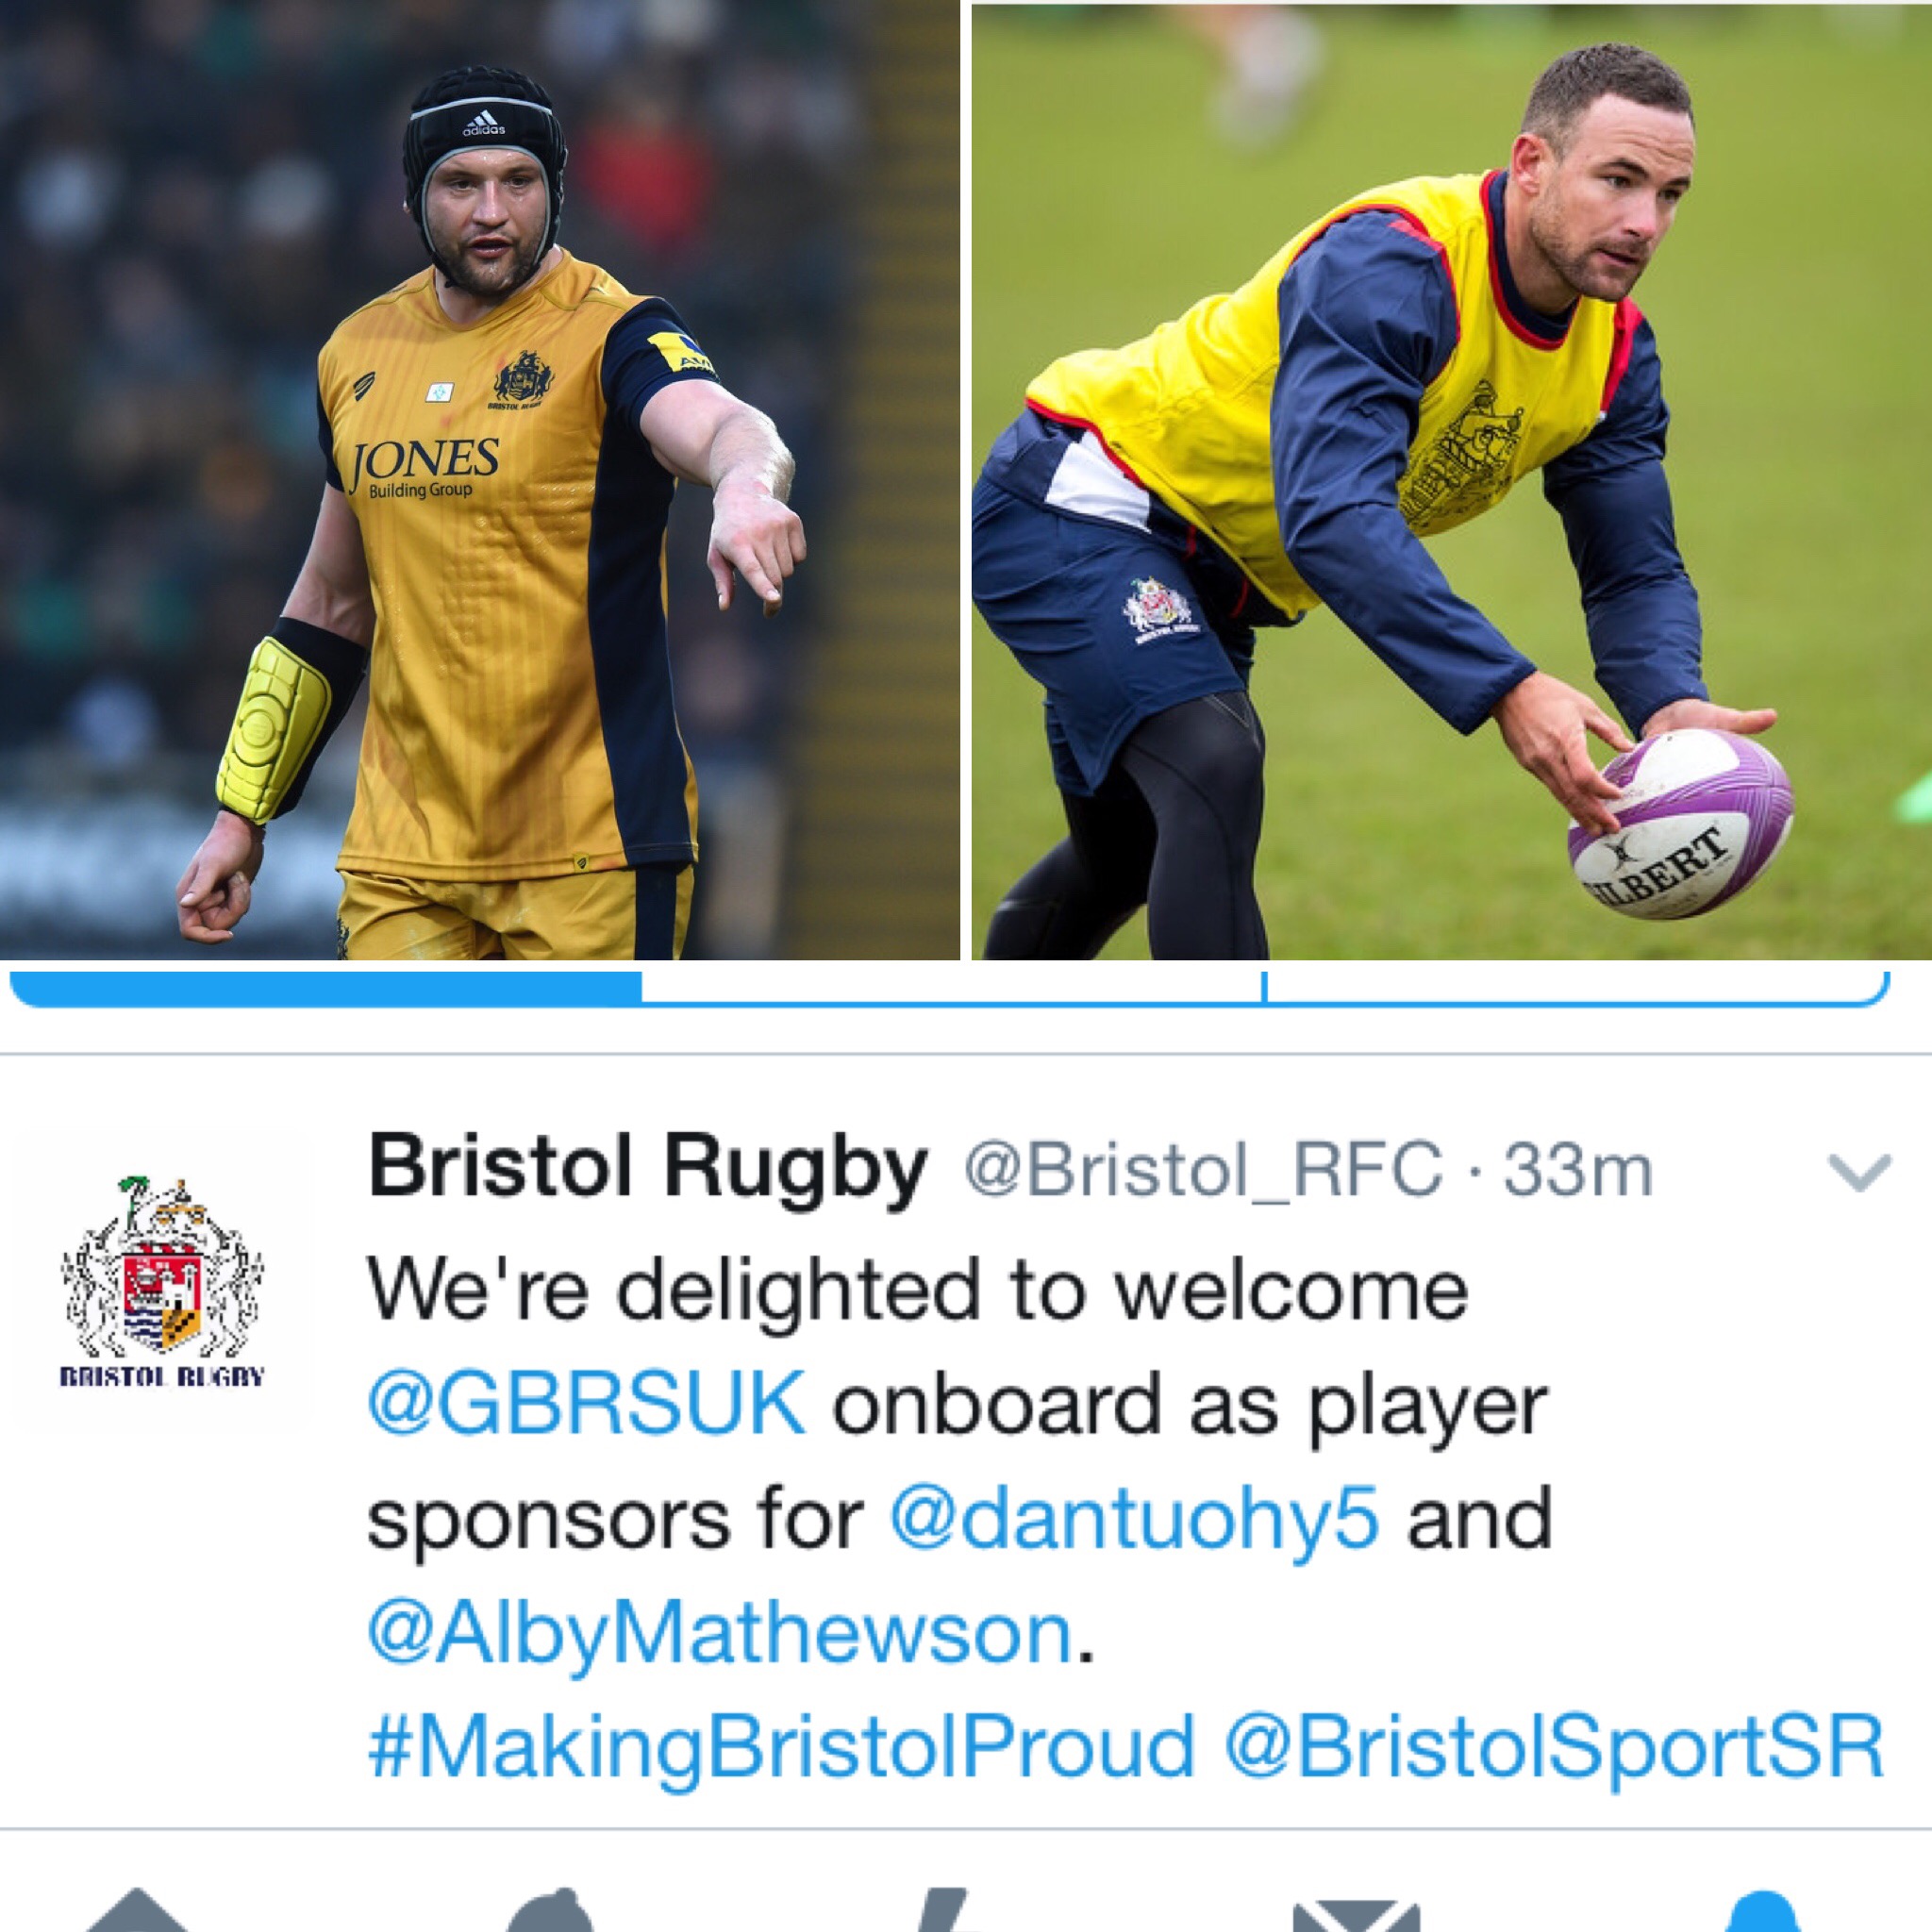1932x1932 pixels.
Task: Expand the tweet options chevron
Action: pyautogui.click(x=1859, y=1172)
